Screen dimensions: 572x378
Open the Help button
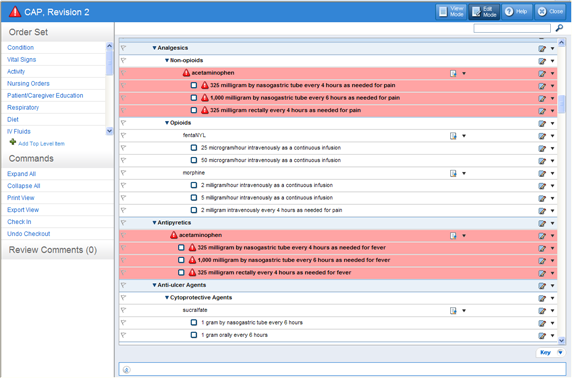(x=516, y=12)
